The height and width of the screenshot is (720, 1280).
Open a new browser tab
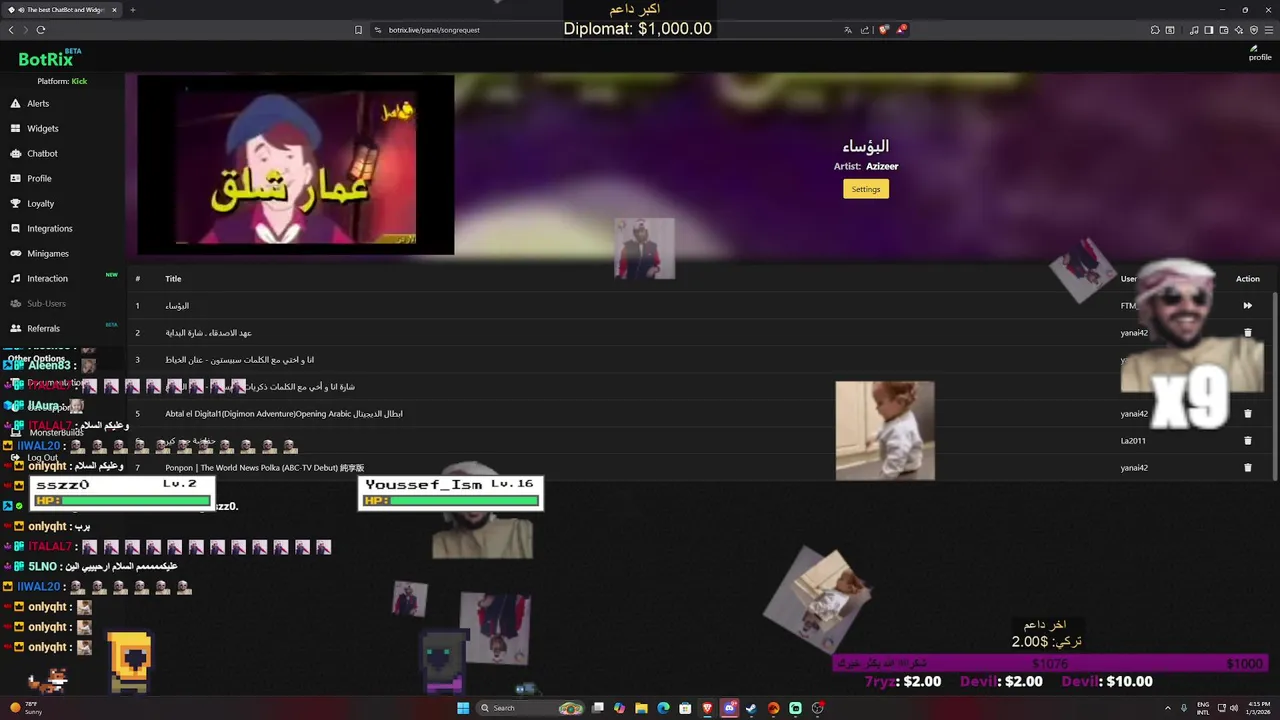point(132,10)
